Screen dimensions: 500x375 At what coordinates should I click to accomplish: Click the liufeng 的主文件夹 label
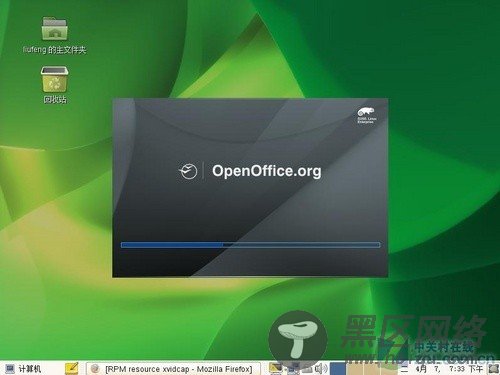pyautogui.click(x=54, y=50)
